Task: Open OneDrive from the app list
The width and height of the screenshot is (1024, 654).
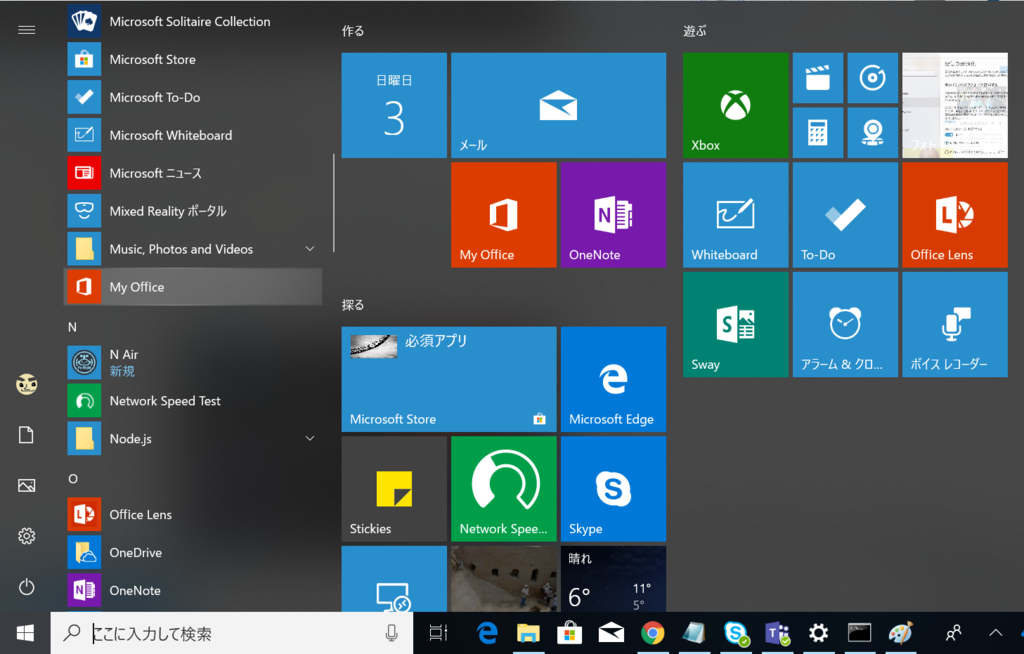Action: 193,552
